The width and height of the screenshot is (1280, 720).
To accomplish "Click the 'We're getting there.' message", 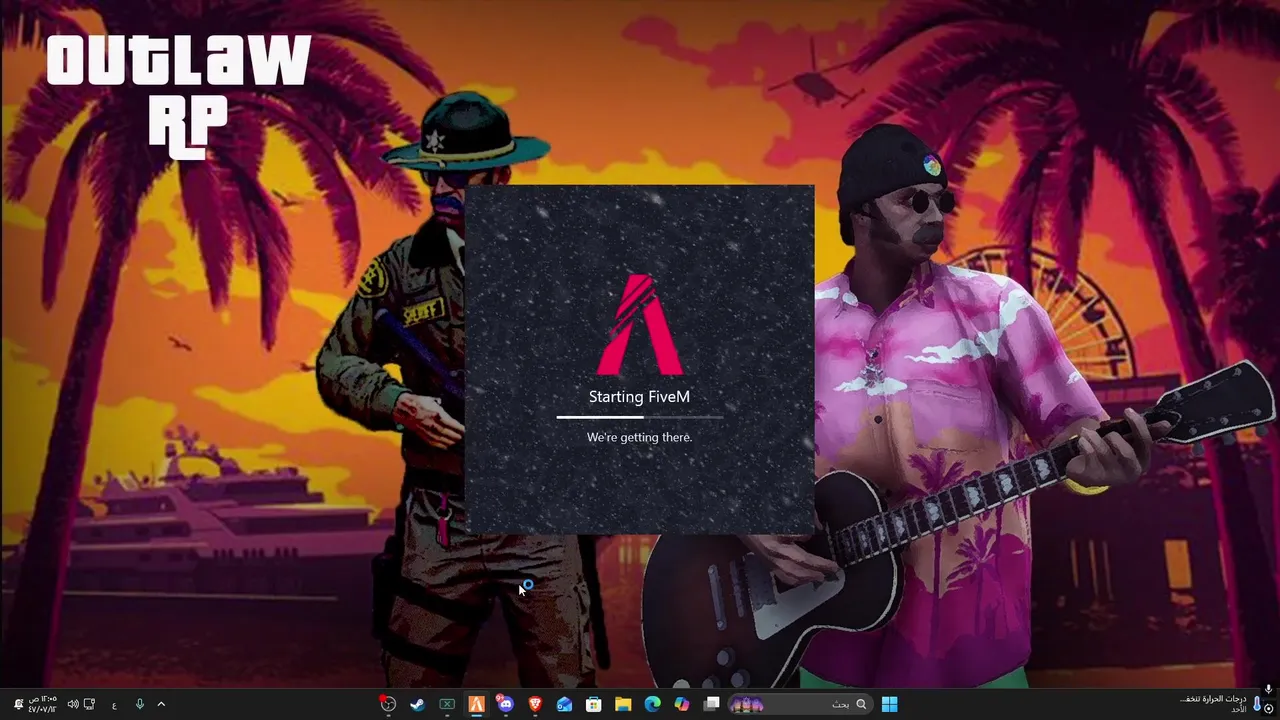I will pyautogui.click(x=639, y=437).
